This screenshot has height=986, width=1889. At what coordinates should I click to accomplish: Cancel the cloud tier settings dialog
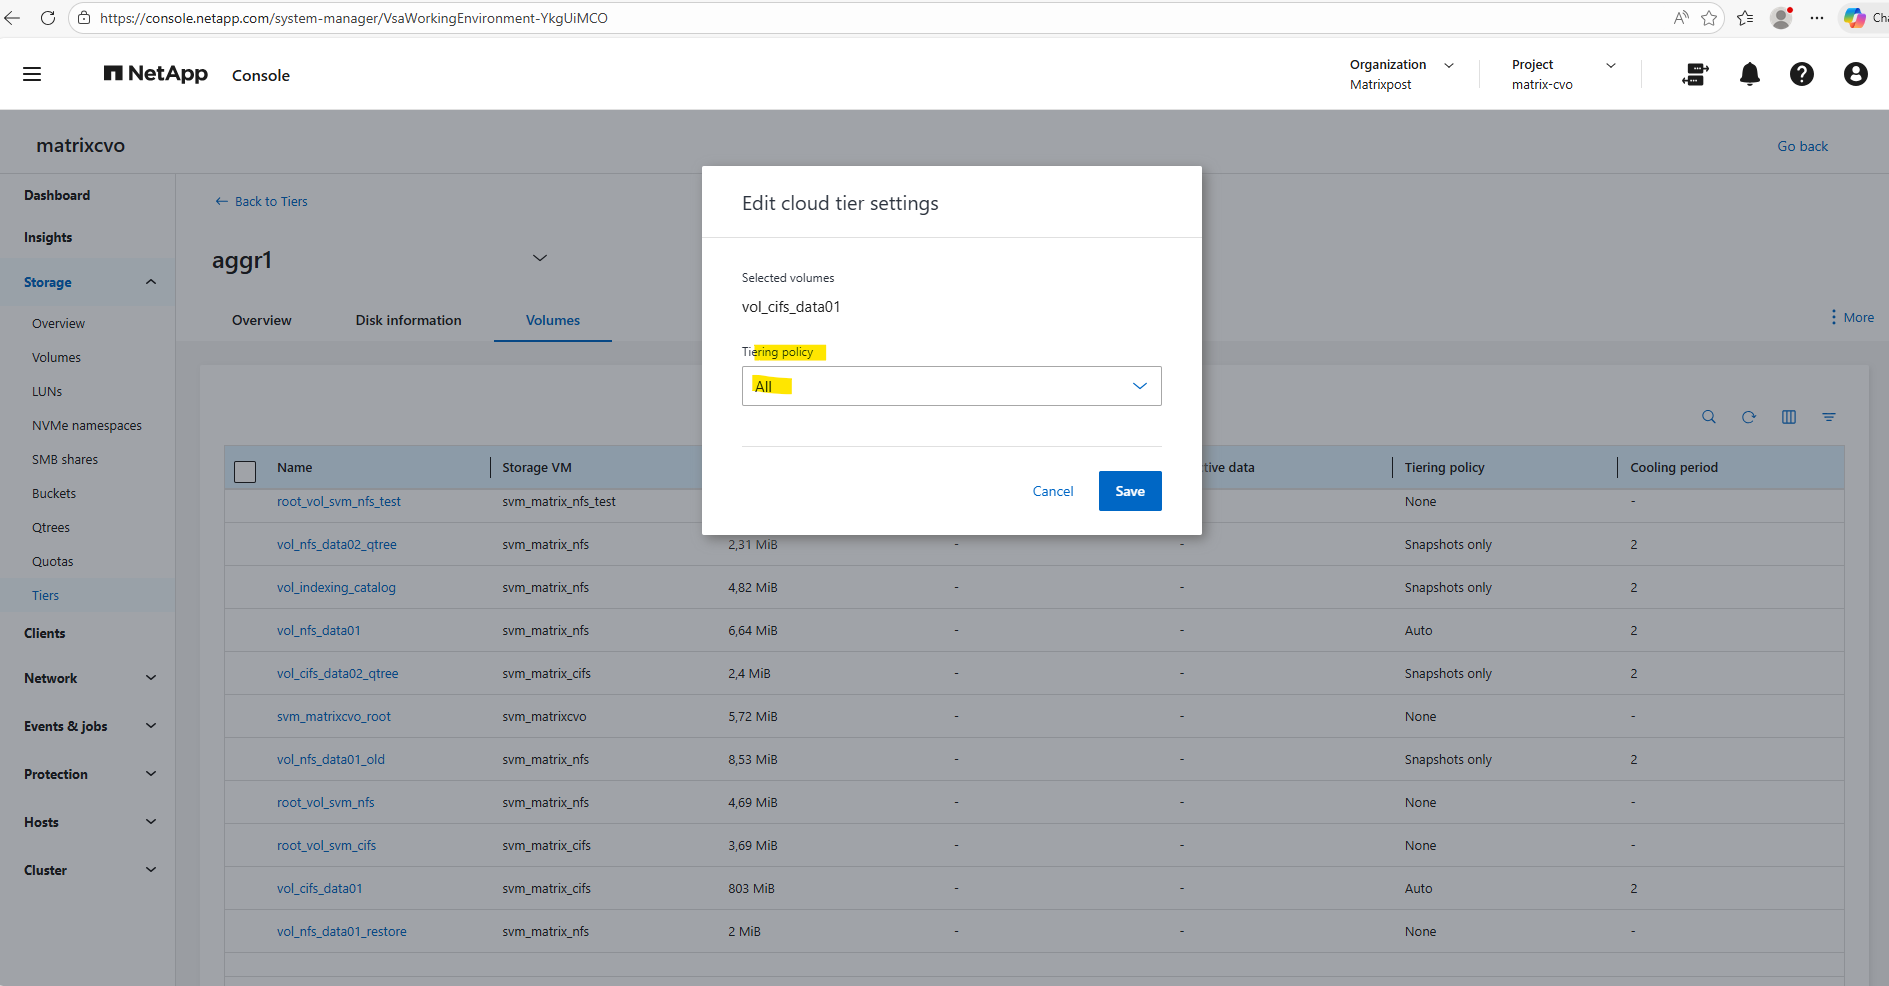1052,491
